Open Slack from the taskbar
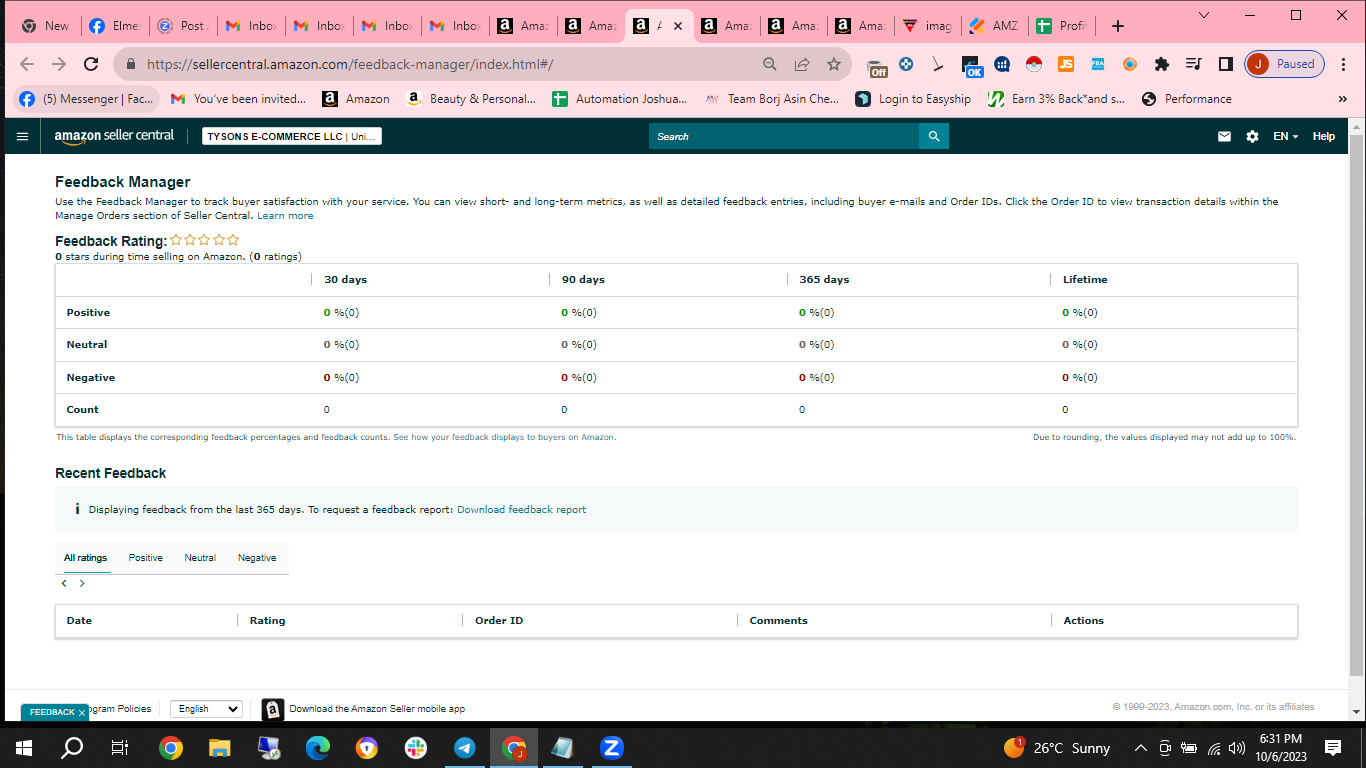The height and width of the screenshot is (768, 1366). (416, 747)
